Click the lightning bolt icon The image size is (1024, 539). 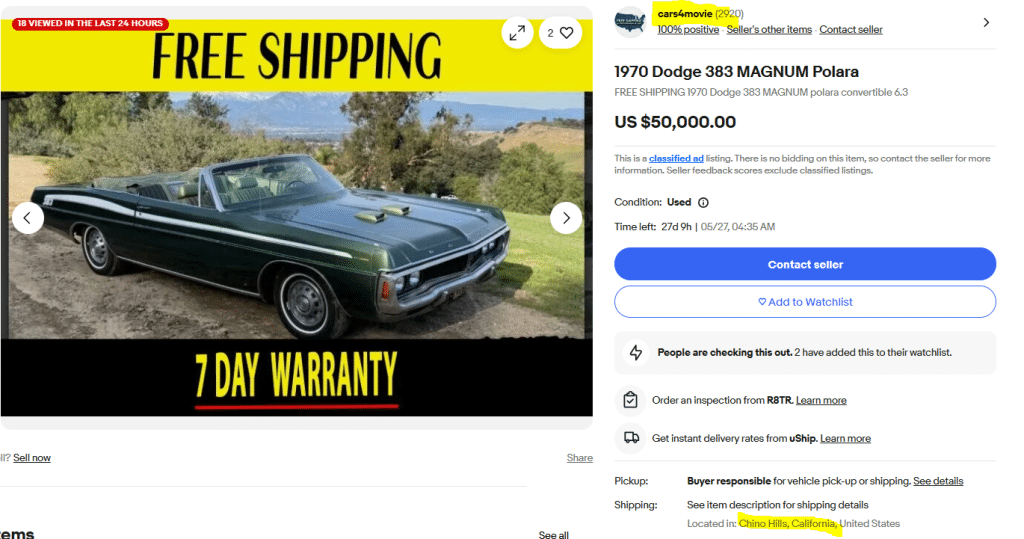[634, 352]
